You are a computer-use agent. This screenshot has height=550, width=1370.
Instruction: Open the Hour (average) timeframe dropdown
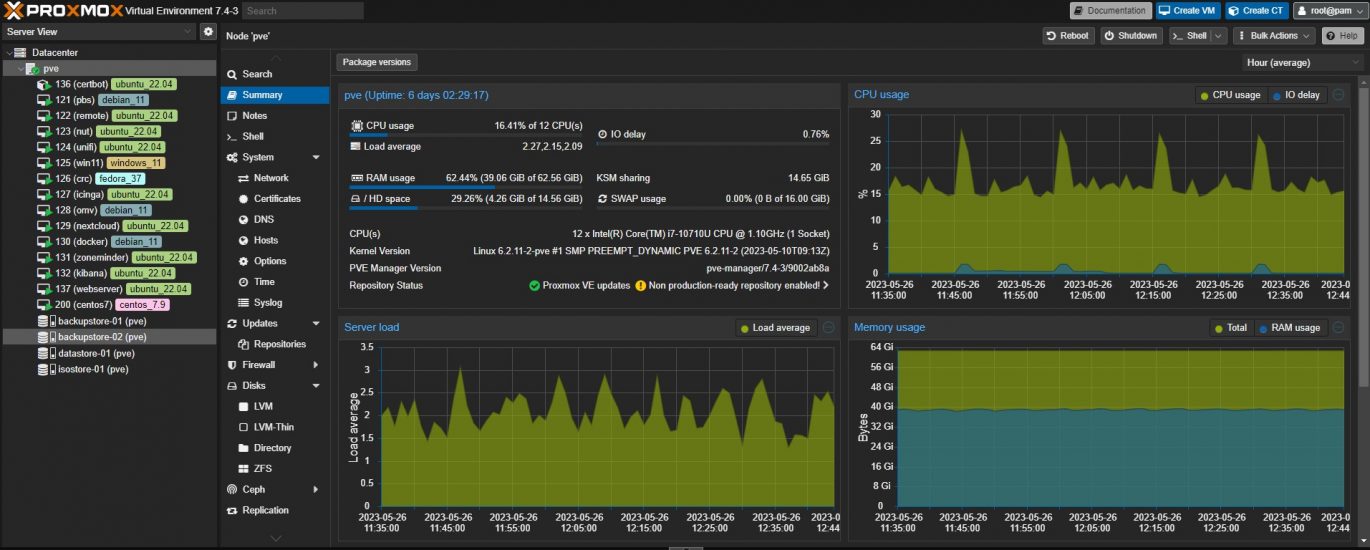tap(1302, 62)
